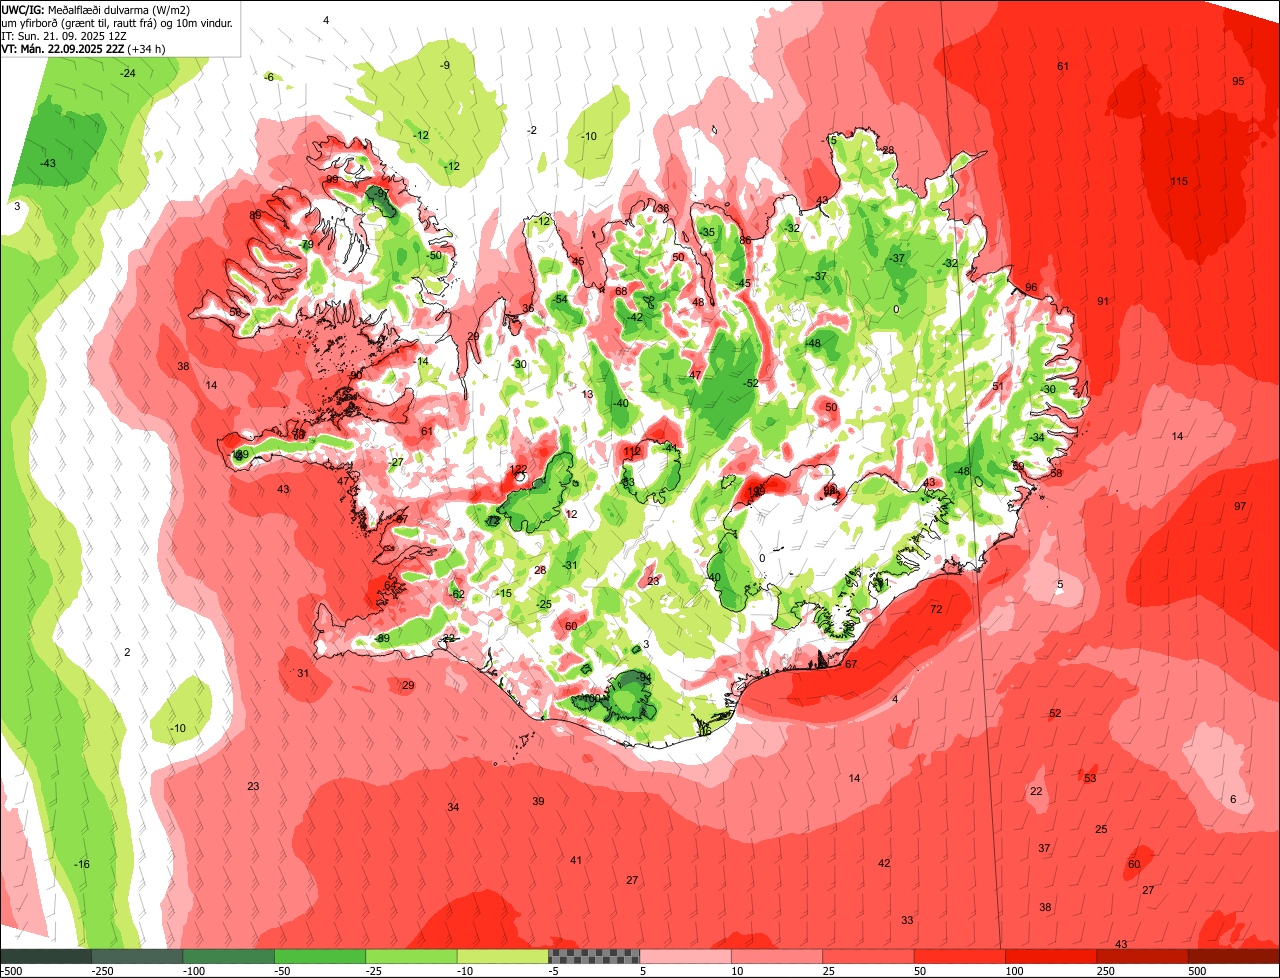Click the legend color segment between -100 and -50

click(x=228, y=956)
